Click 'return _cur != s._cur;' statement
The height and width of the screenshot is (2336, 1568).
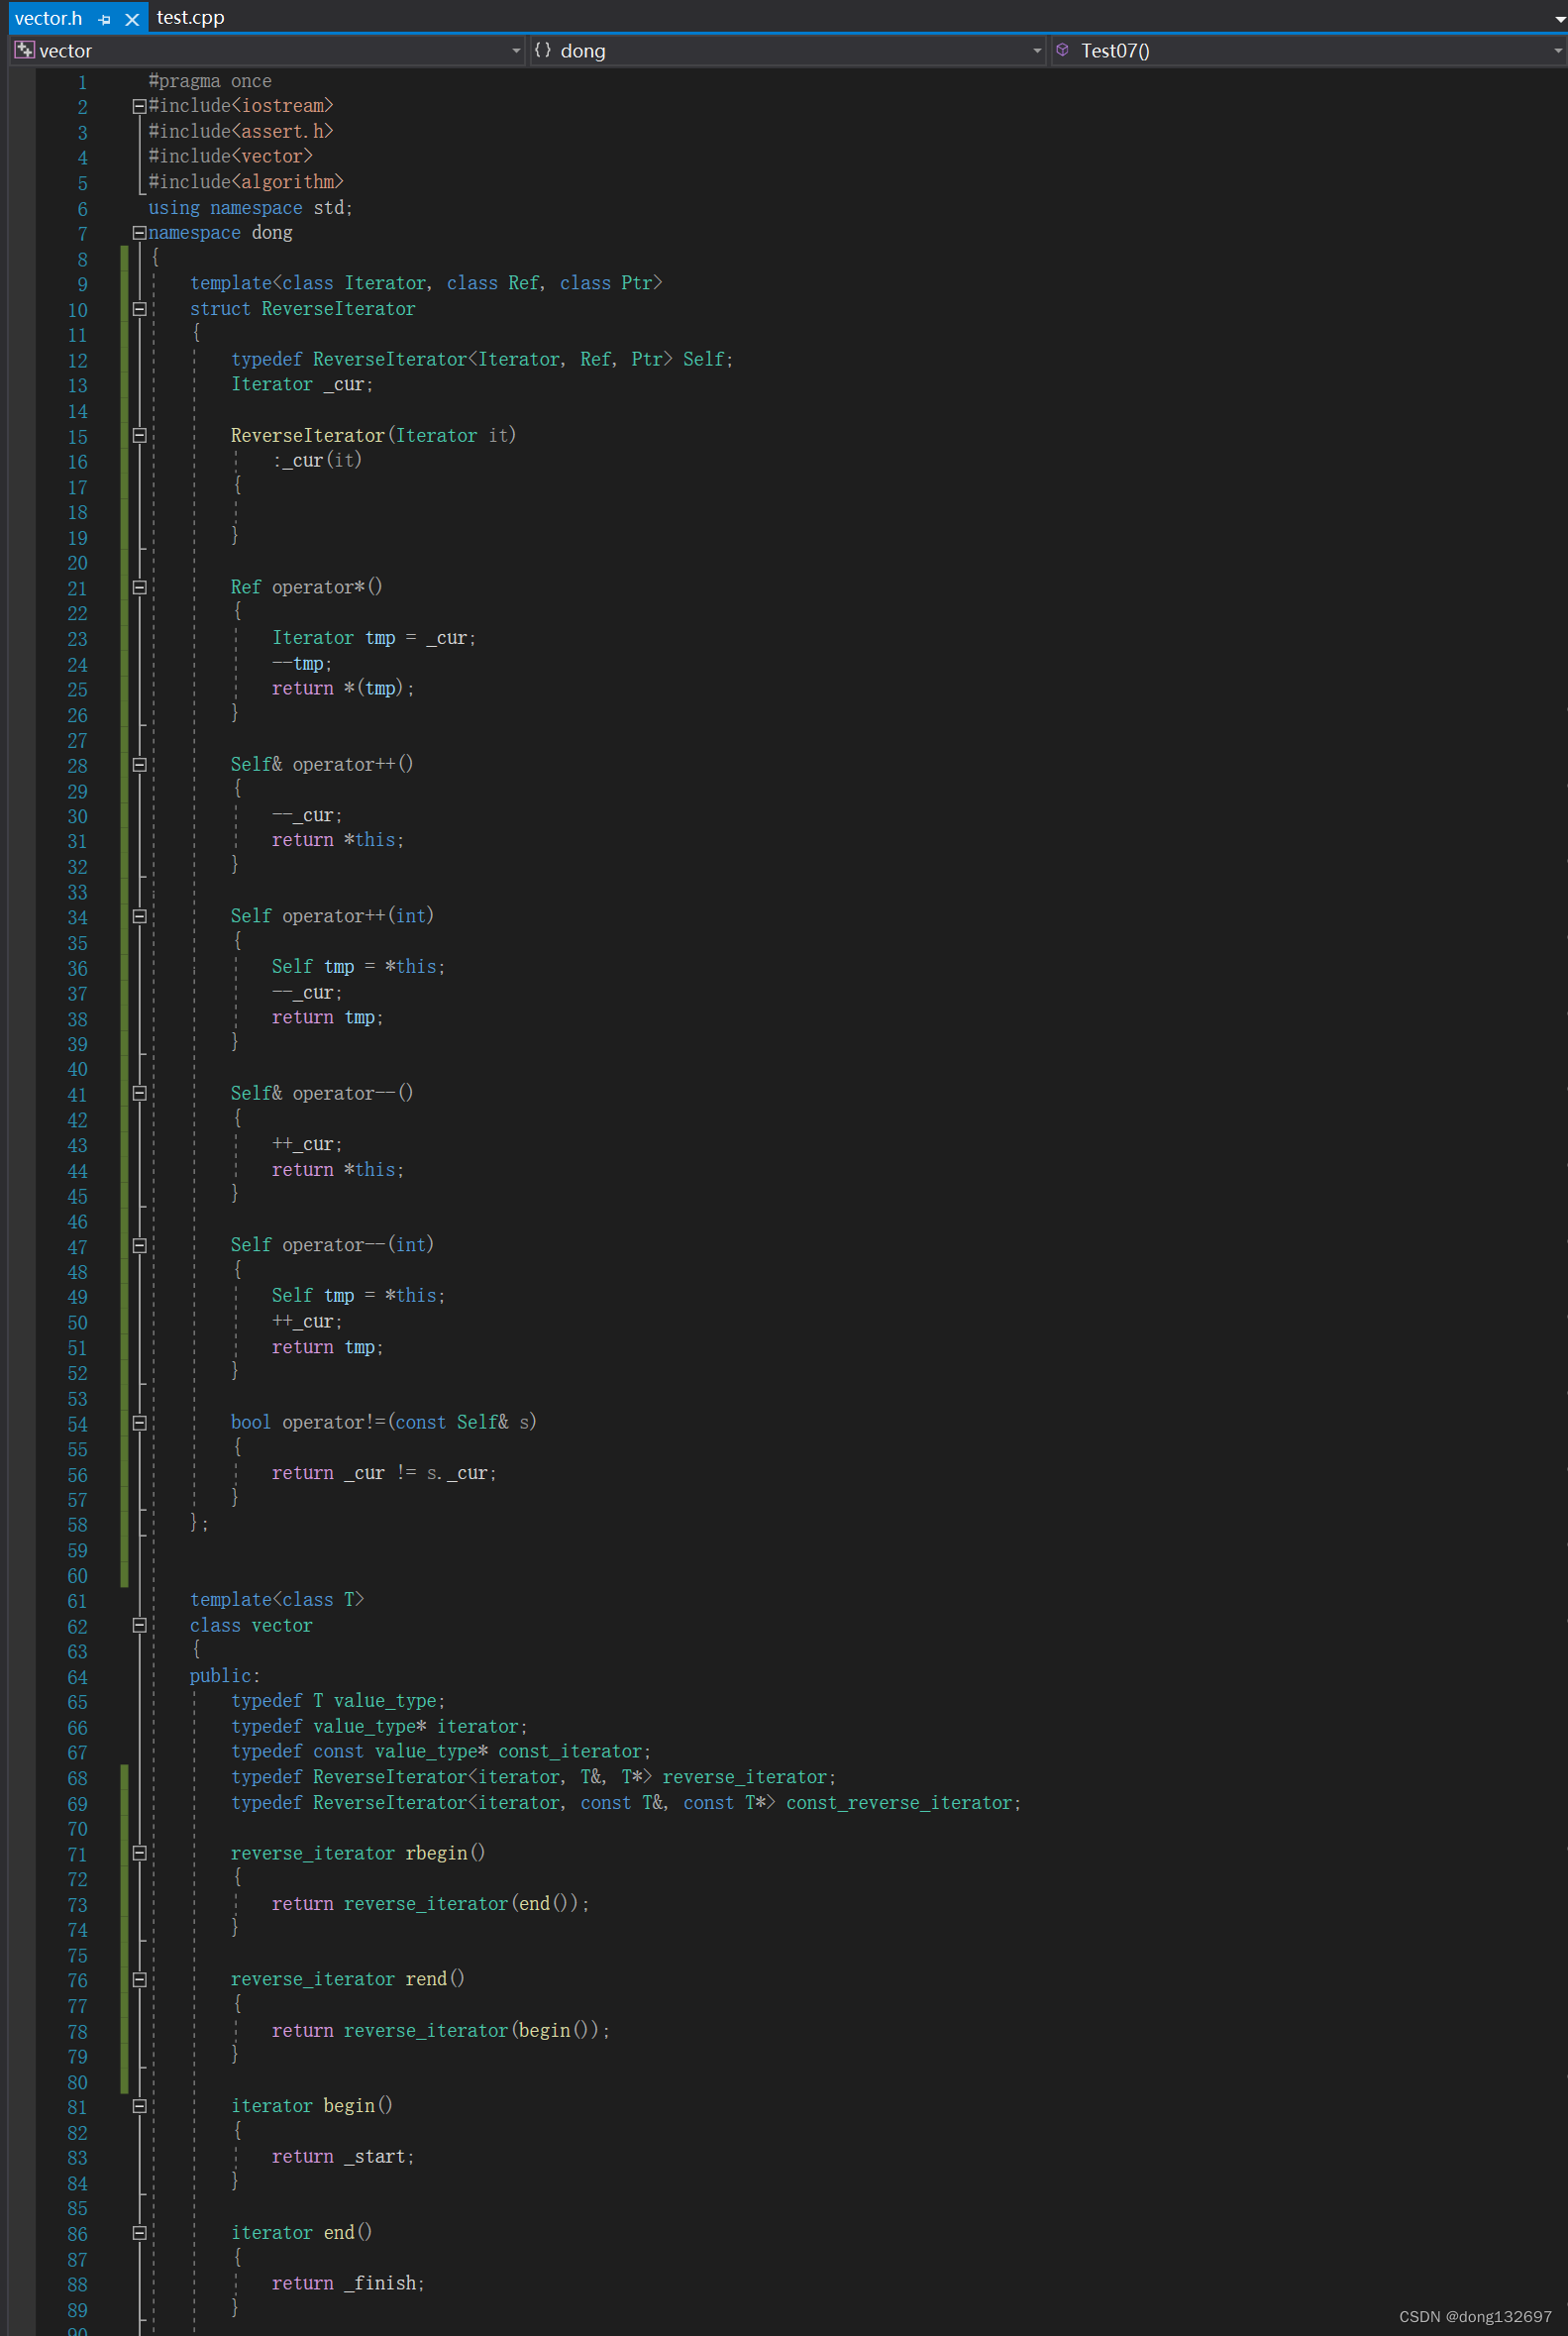click(x=384, y=1473)
